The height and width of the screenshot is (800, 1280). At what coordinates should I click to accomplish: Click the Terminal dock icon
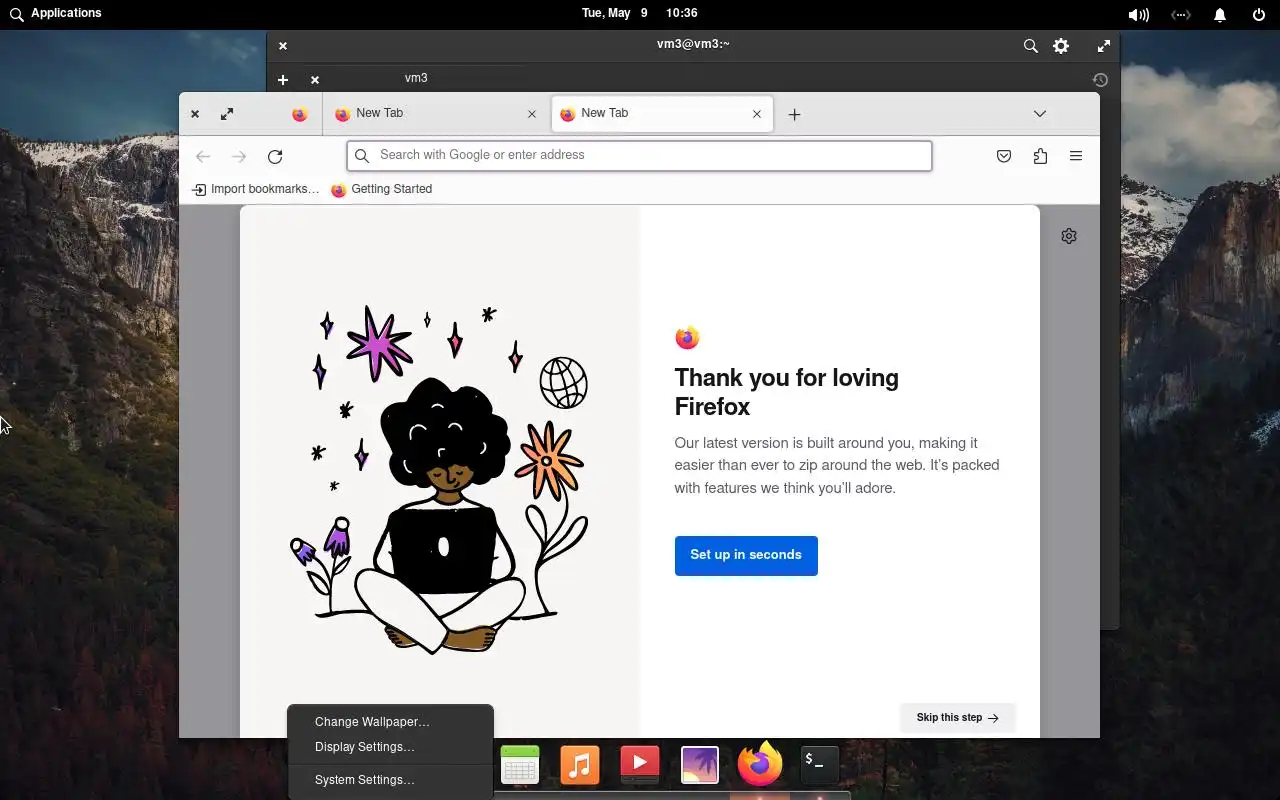click(x=820, y=765)
